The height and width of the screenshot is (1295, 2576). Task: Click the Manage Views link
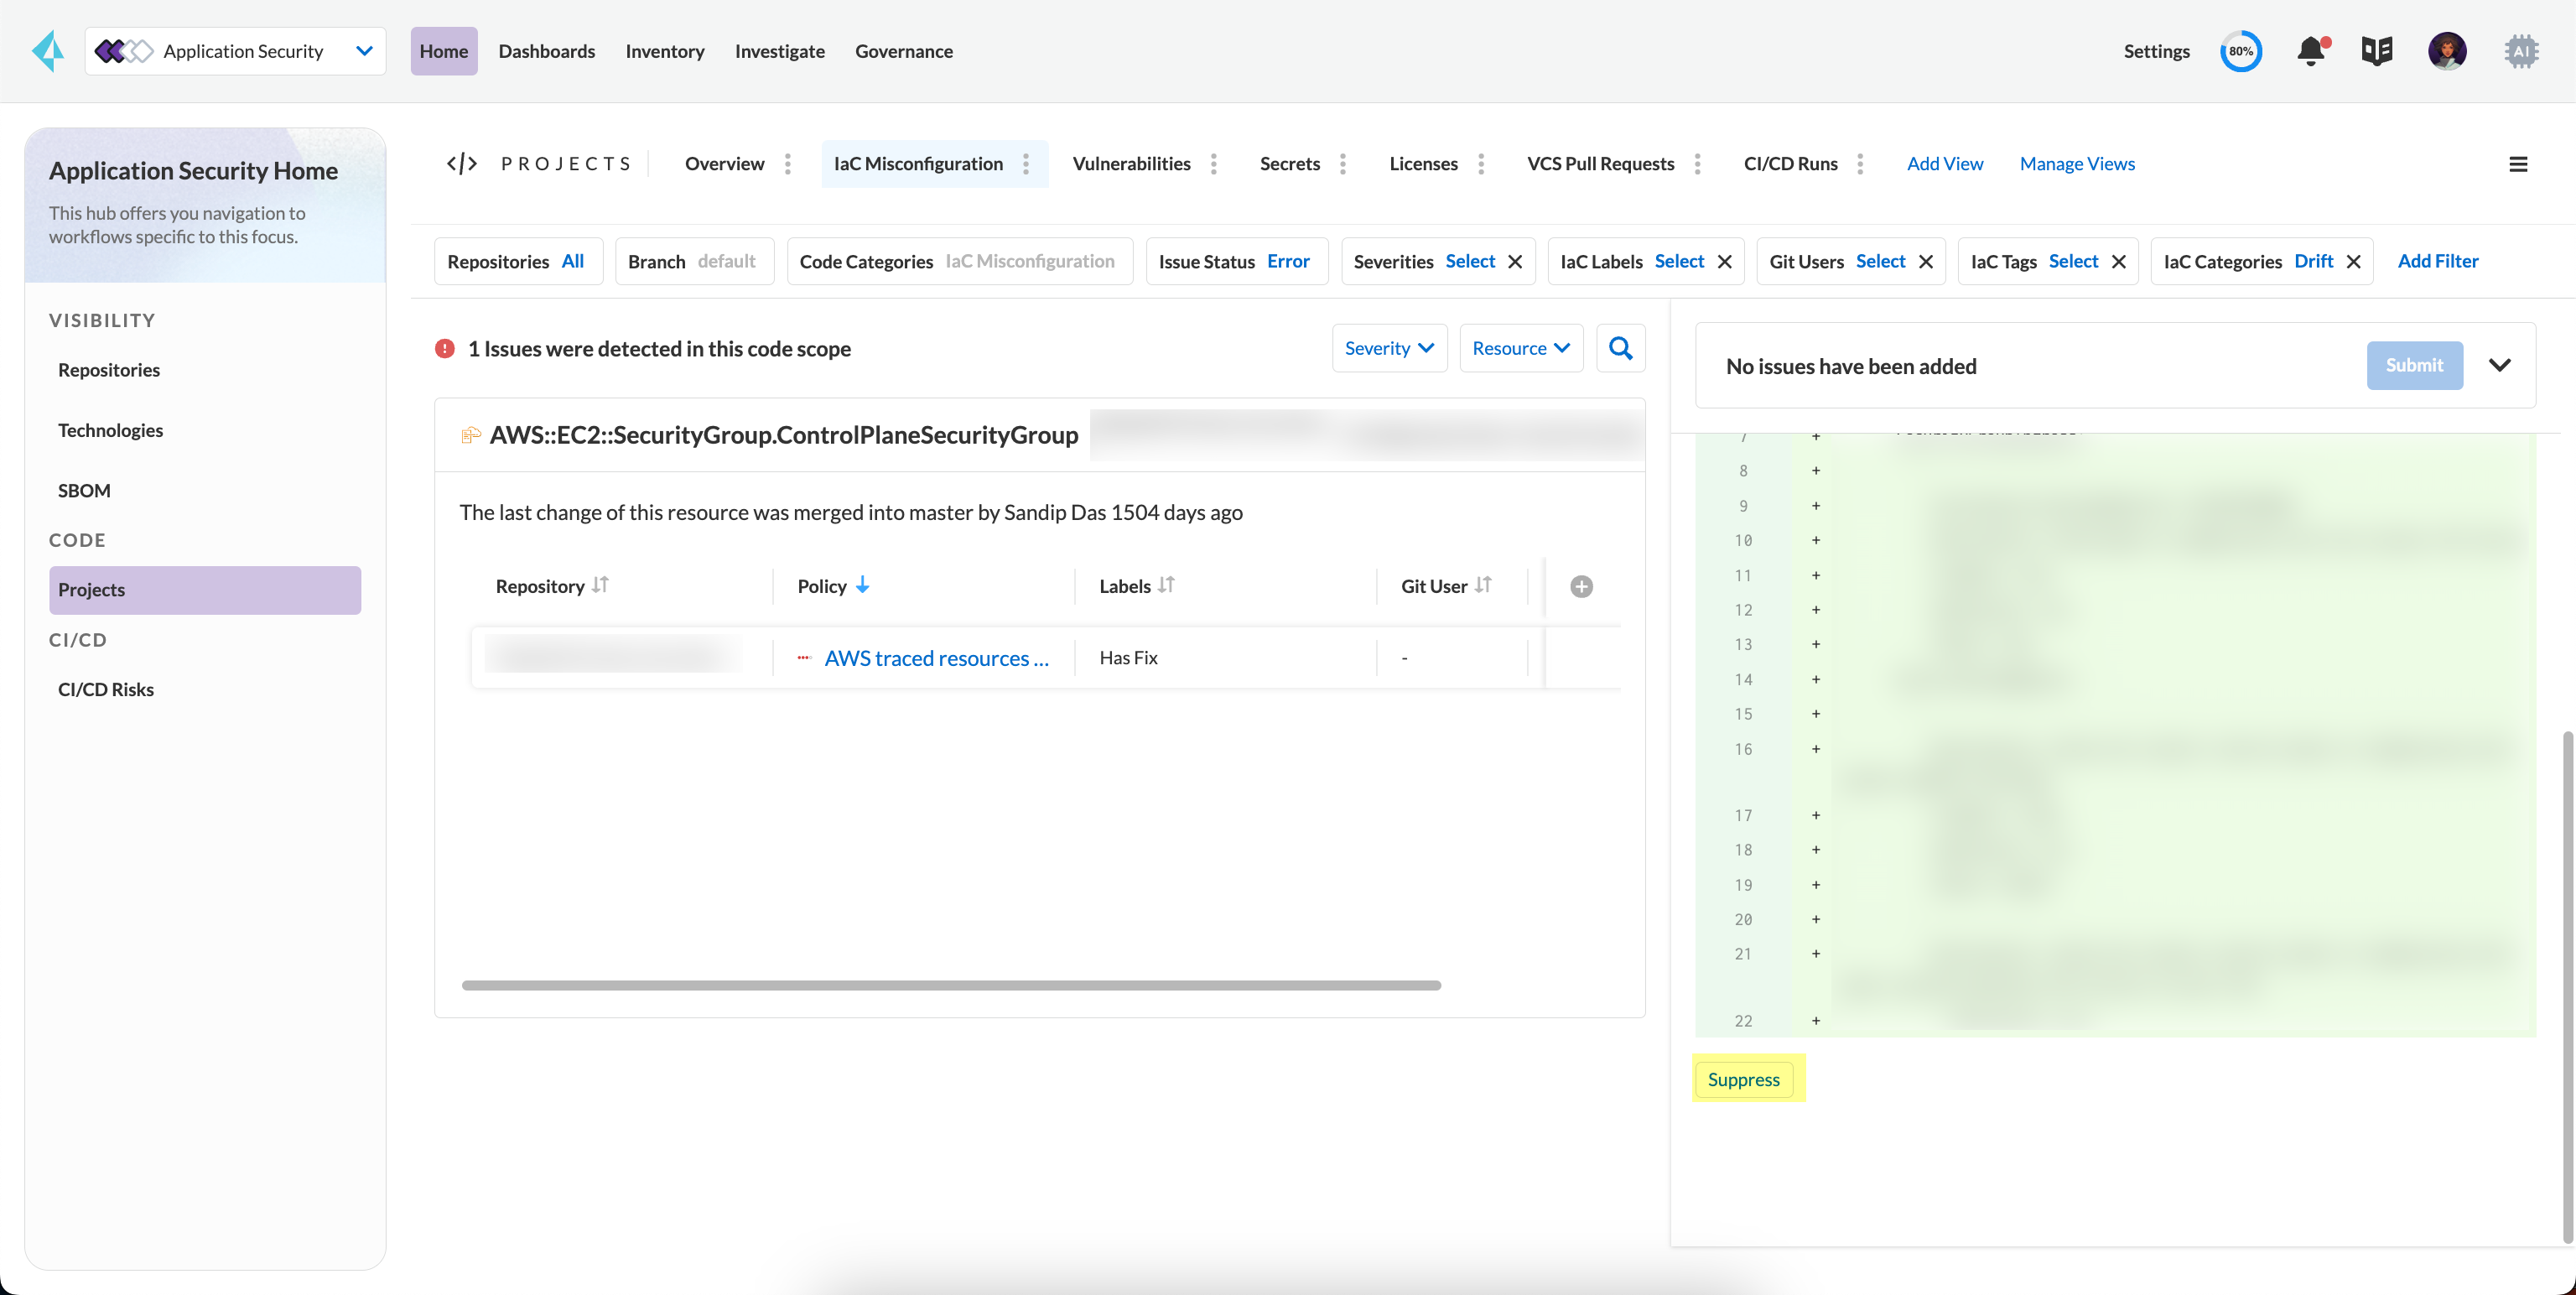2076,164
